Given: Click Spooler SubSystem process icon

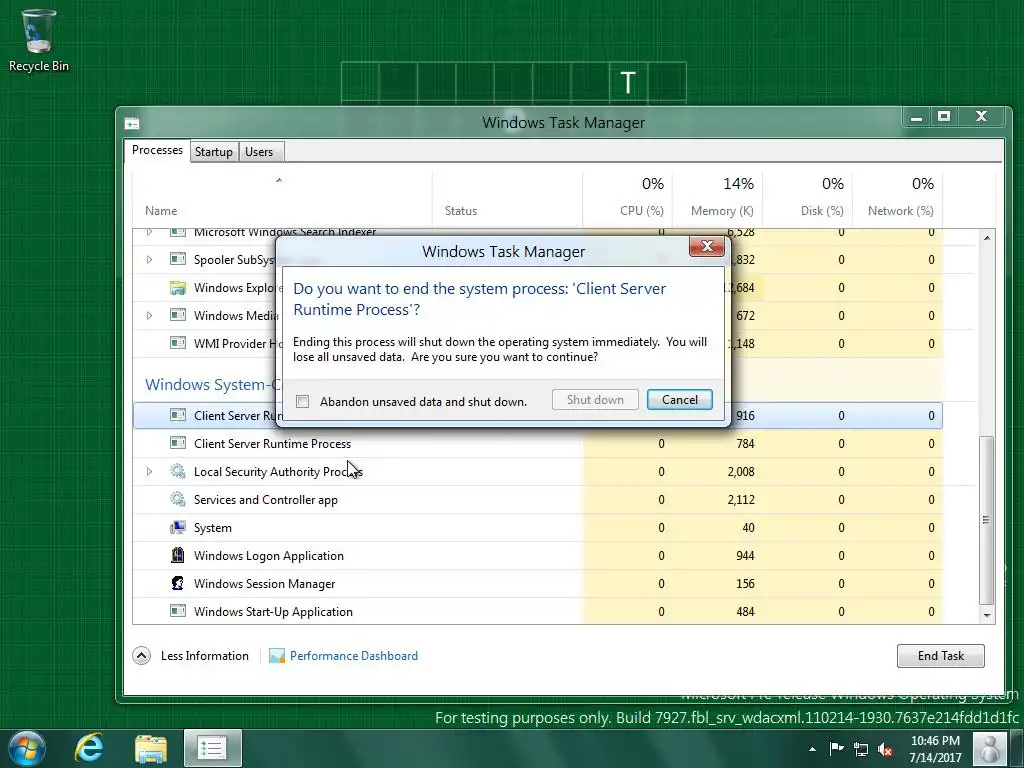Looking at the screenshot, I should (178, 259).
